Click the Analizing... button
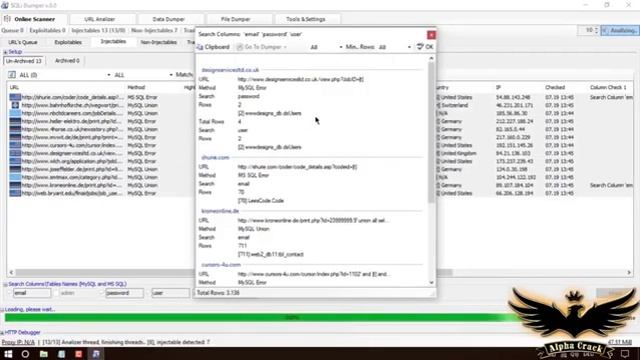The height and width of the screenshot is (360, 640). [620, 31]
